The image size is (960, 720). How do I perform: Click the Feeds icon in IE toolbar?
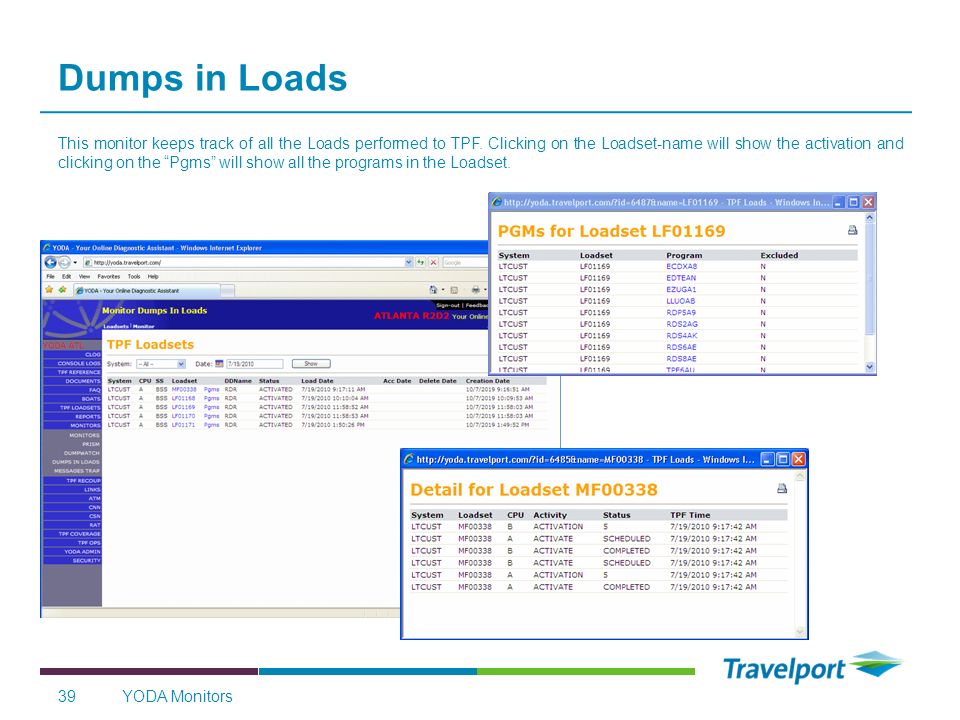point(454,290)
